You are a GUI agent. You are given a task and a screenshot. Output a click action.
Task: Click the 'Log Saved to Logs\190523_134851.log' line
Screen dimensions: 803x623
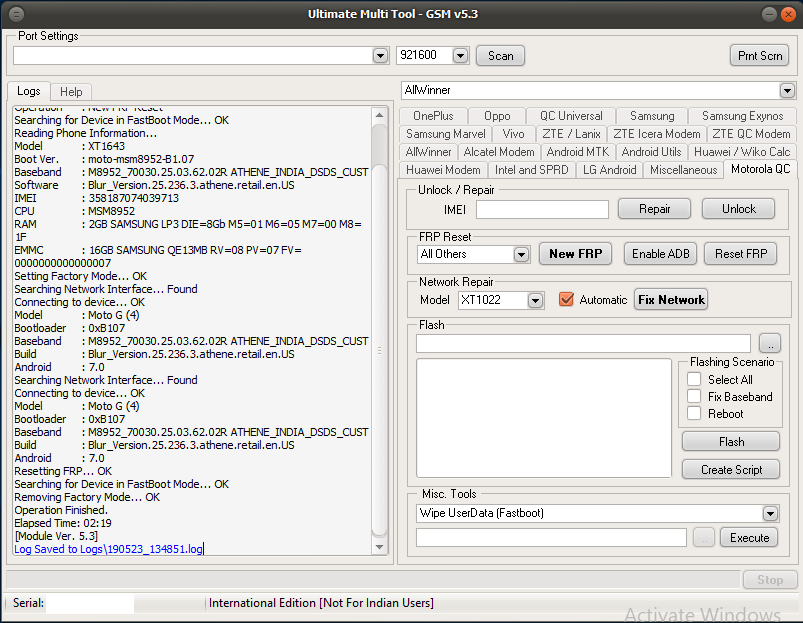click(109, 549)
